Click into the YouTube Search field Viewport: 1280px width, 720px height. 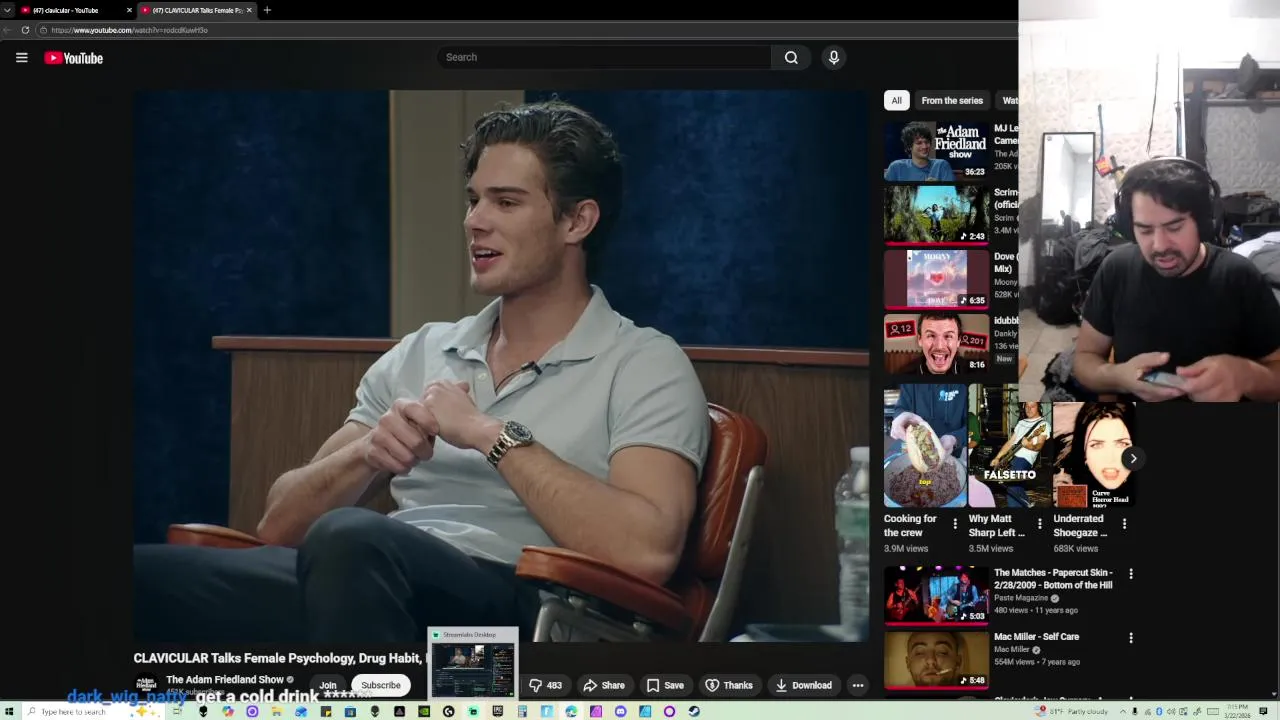(x=604, y=57)
